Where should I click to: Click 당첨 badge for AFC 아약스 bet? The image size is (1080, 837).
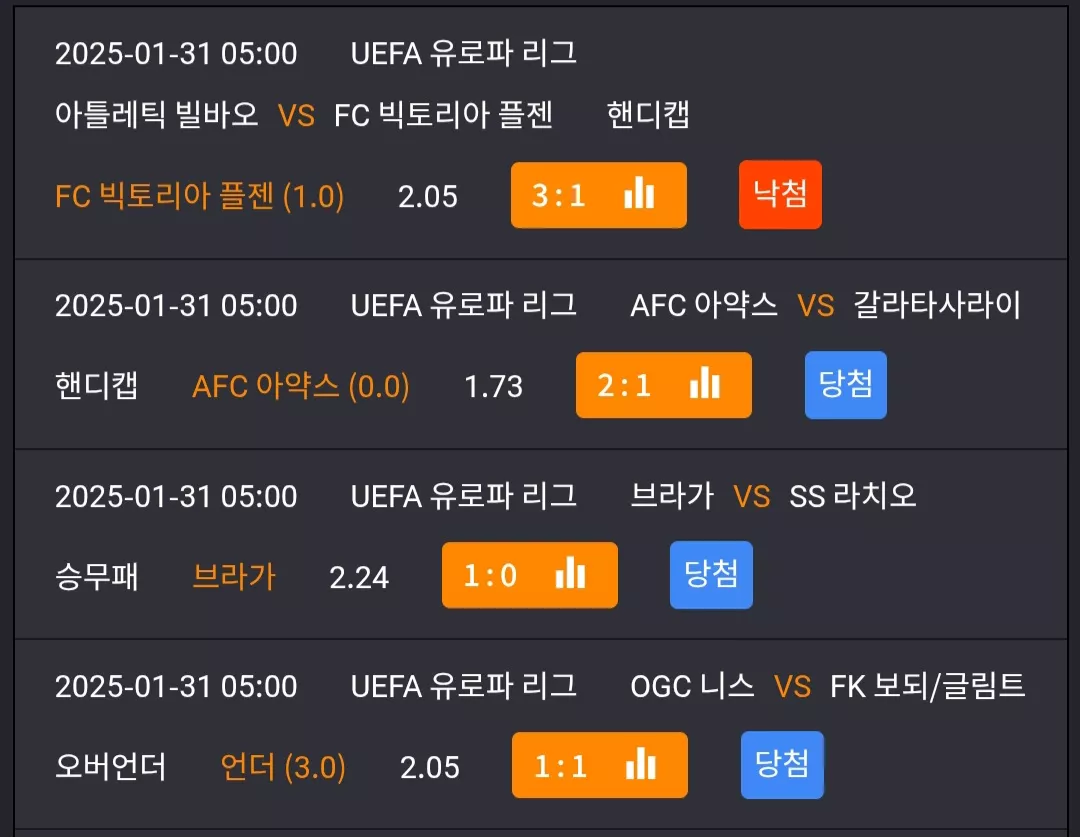coord(846,384)
